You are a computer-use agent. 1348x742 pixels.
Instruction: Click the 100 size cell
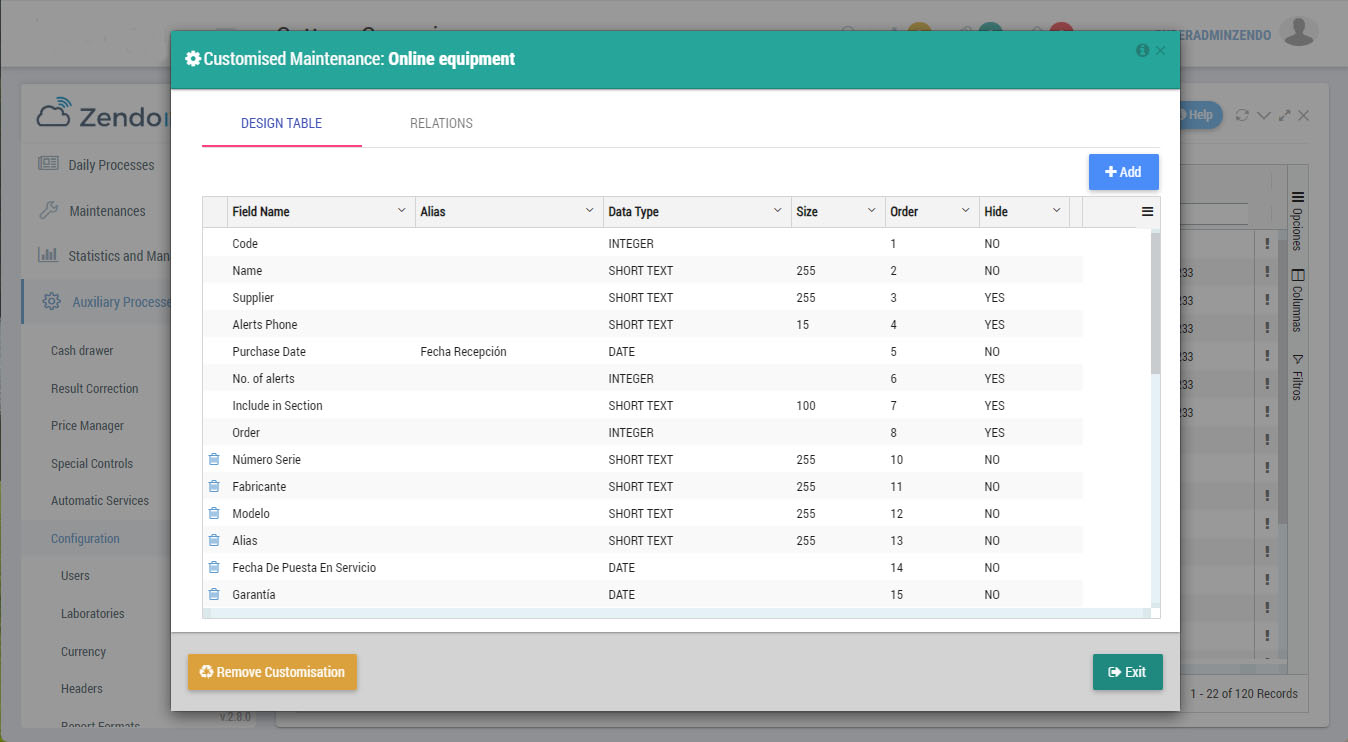click(806, 405)
